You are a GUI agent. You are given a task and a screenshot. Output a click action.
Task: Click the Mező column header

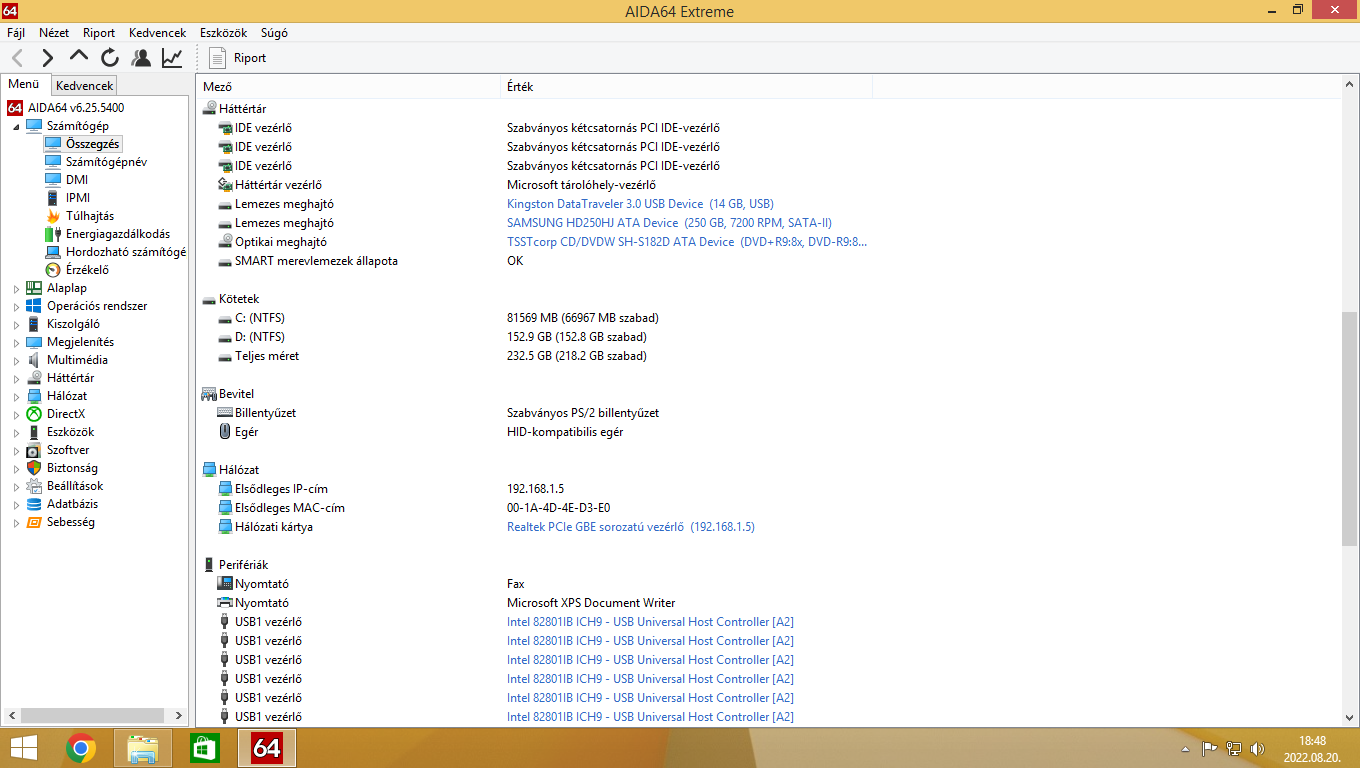pyautogui.click(x=348, y=87)
